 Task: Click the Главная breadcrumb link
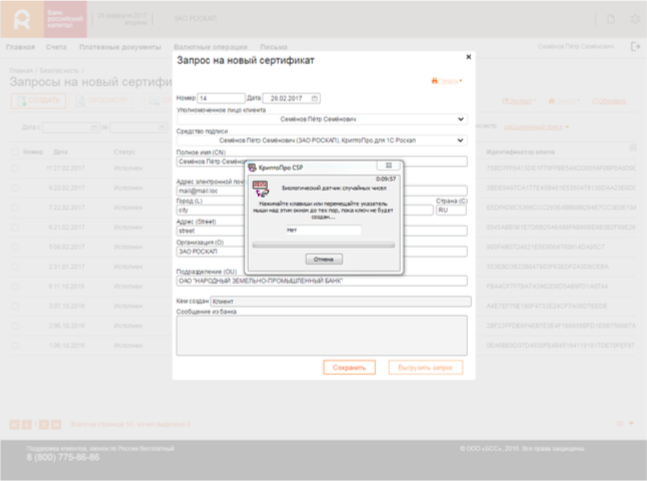[21, 71]
